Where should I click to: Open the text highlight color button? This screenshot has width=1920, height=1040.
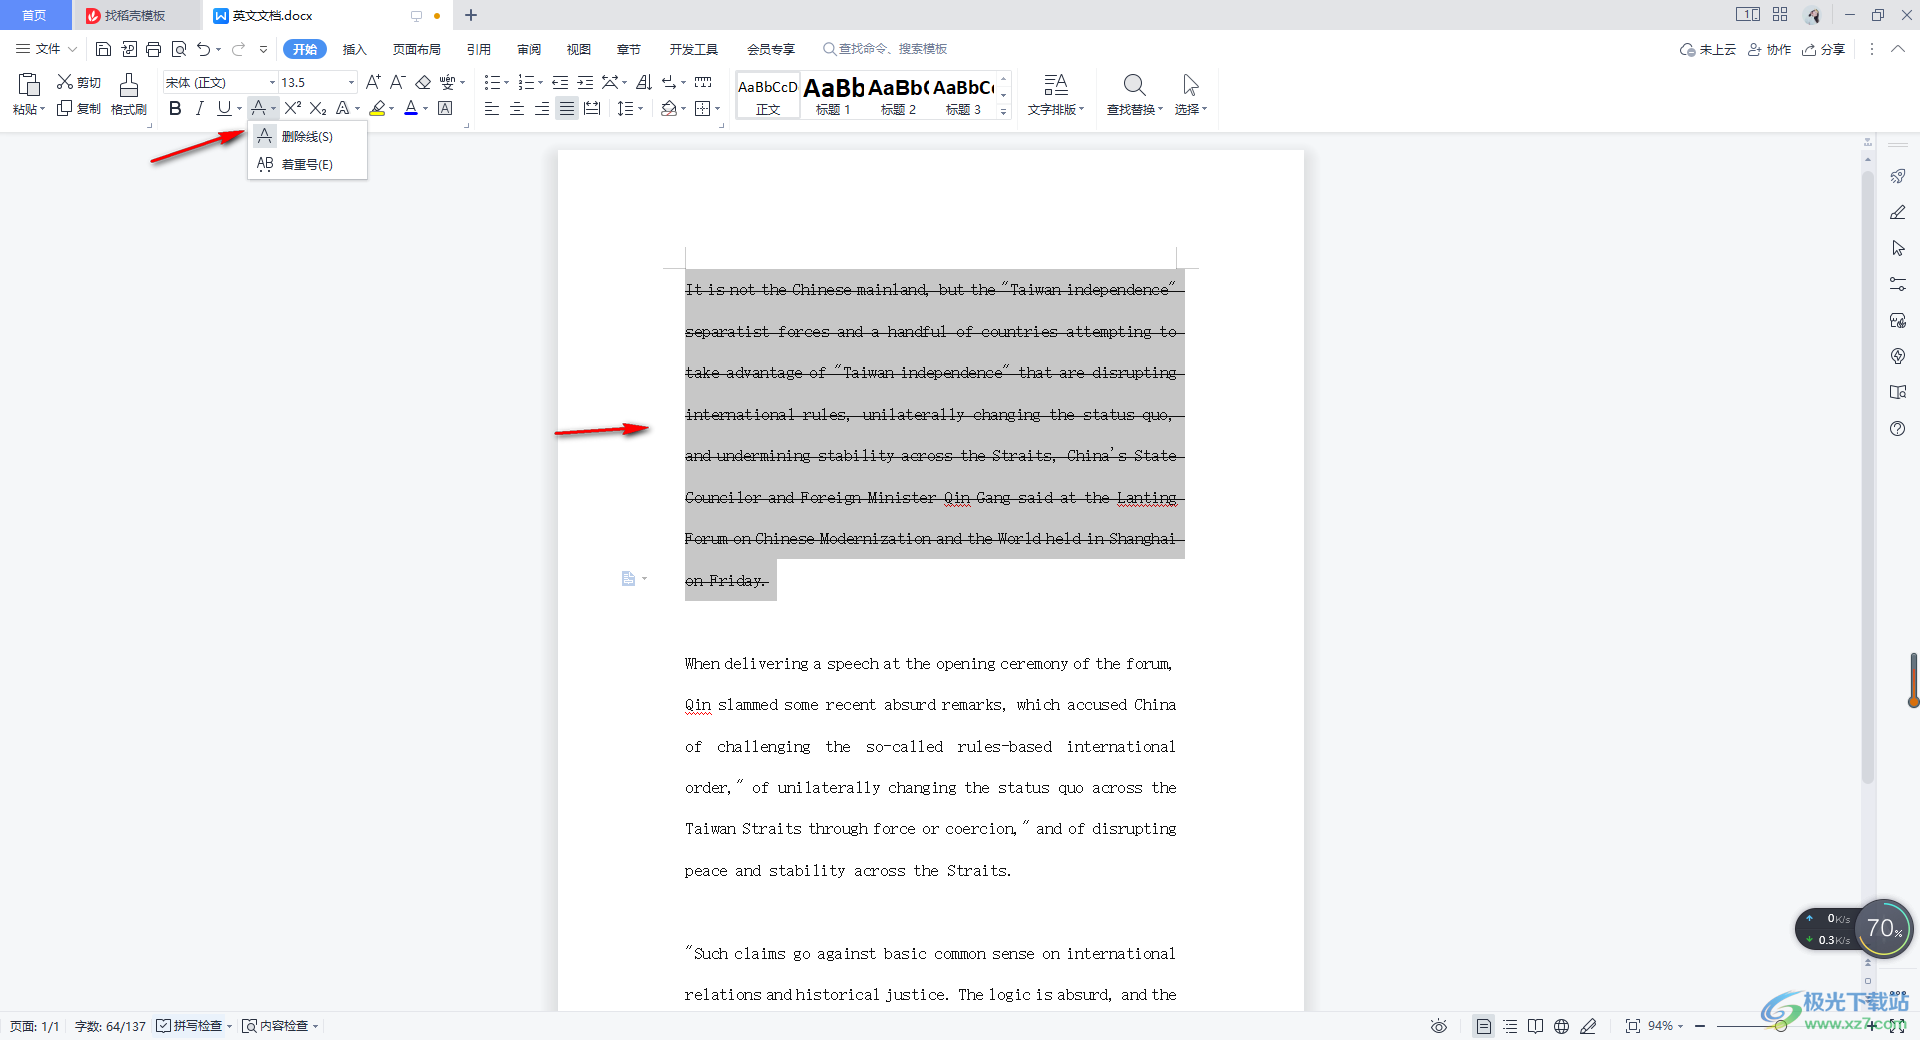[377, 108]
